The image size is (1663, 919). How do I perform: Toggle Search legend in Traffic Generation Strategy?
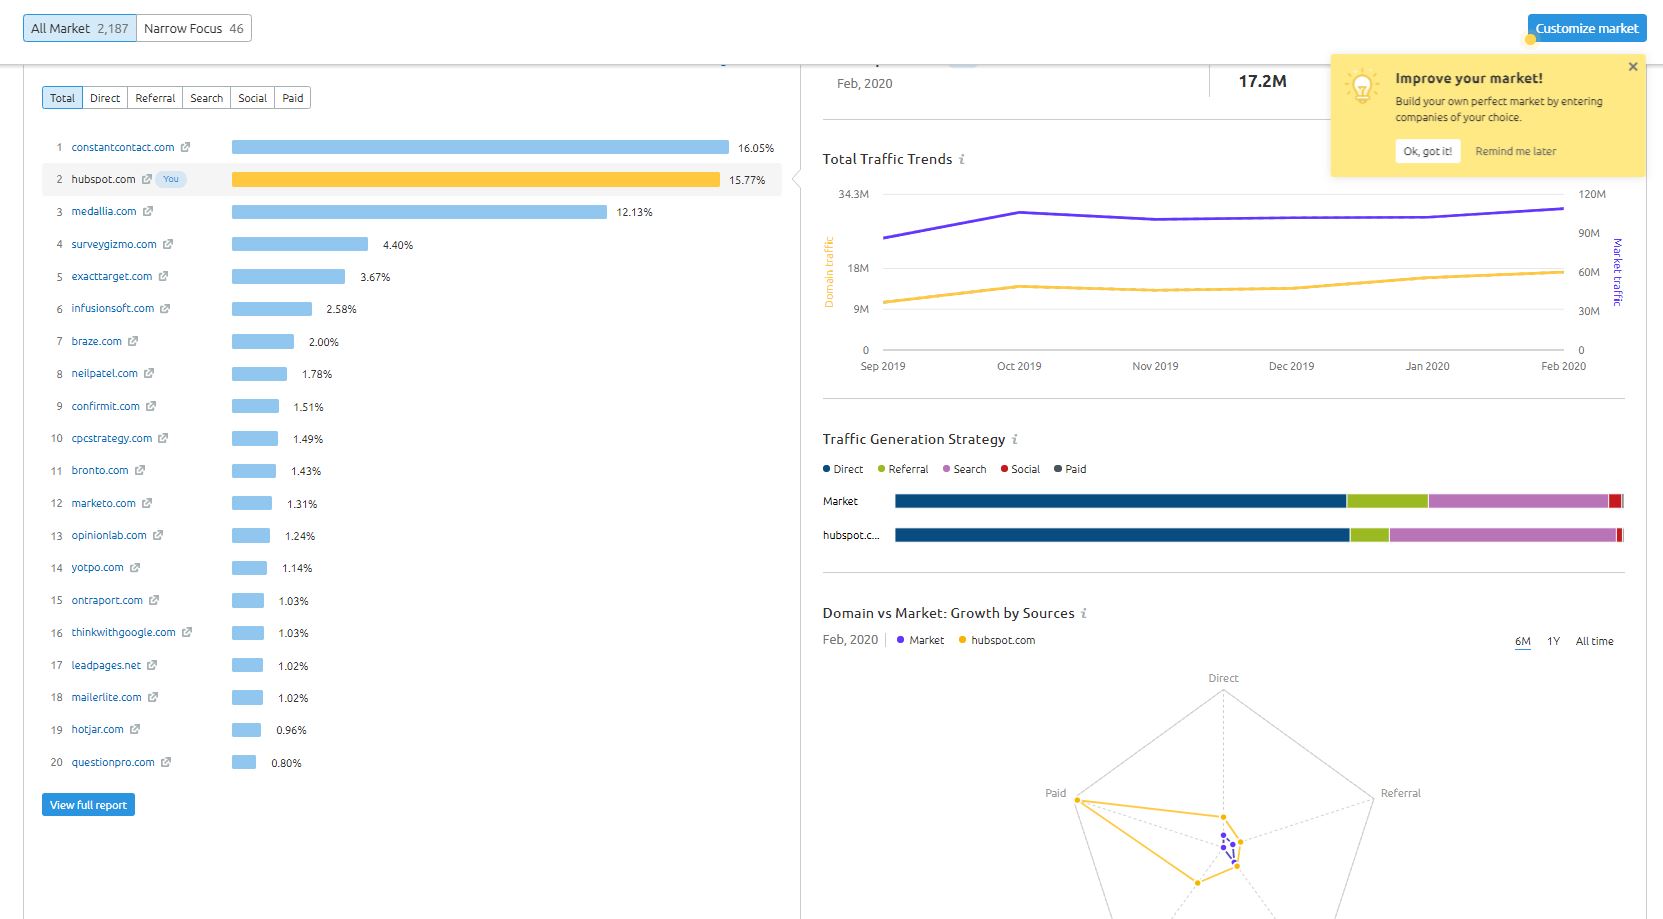click(x=964, y=469)
